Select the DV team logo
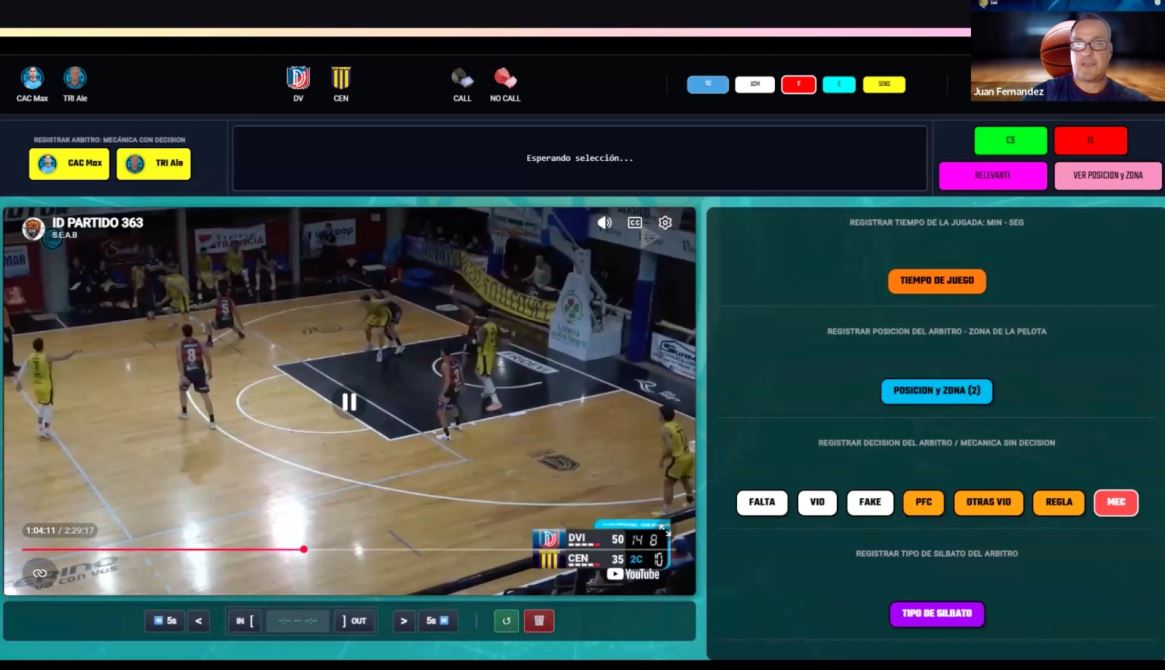 click(298, 79)
